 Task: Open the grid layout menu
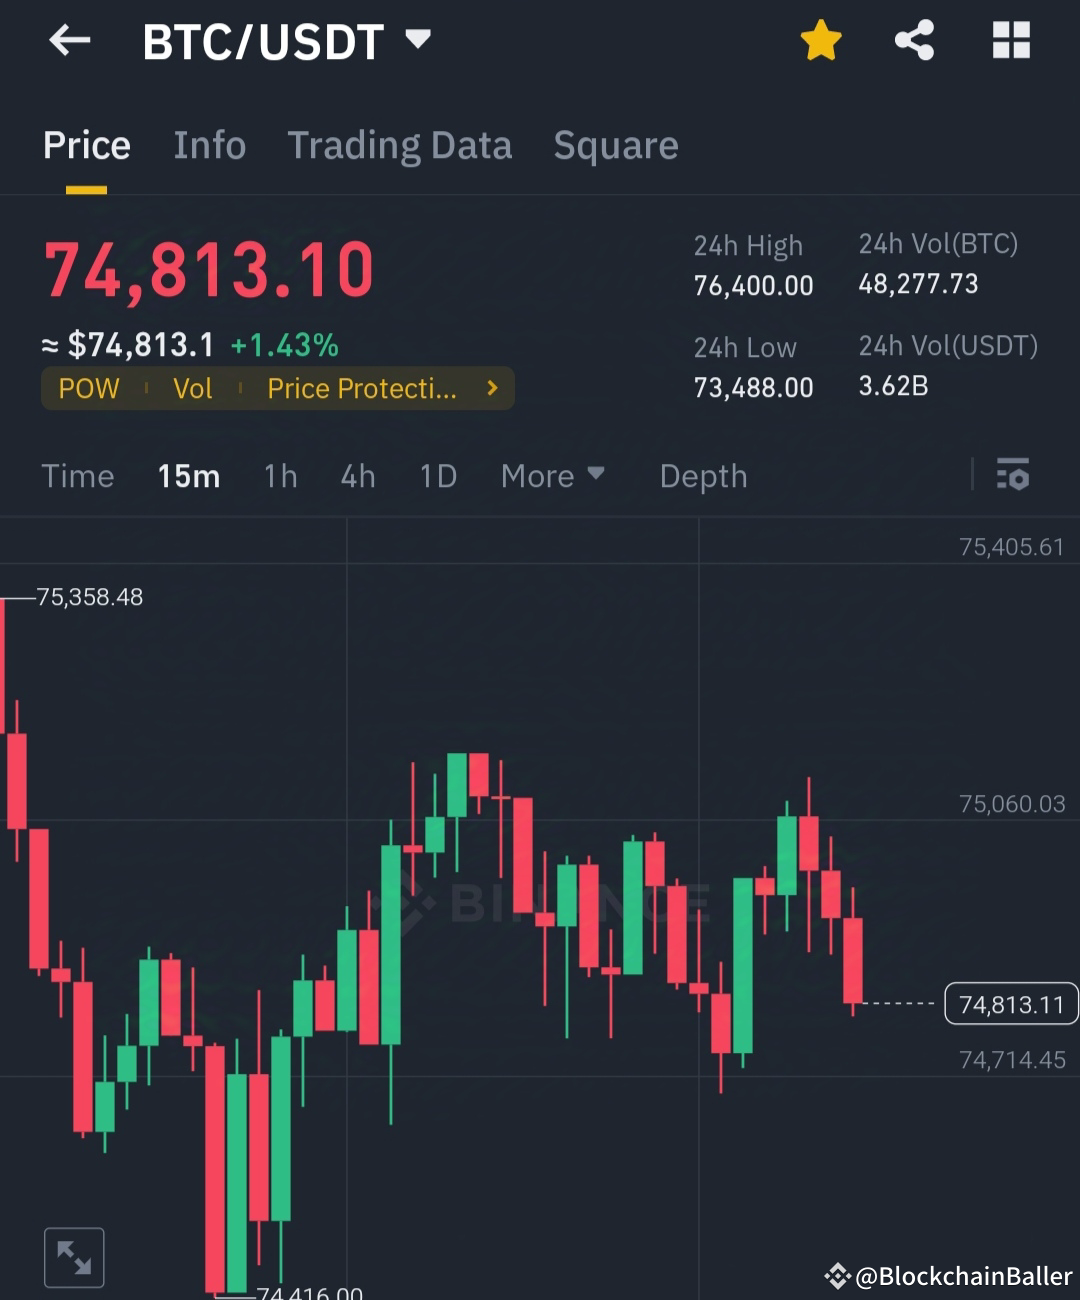(x=1011, y=39)
